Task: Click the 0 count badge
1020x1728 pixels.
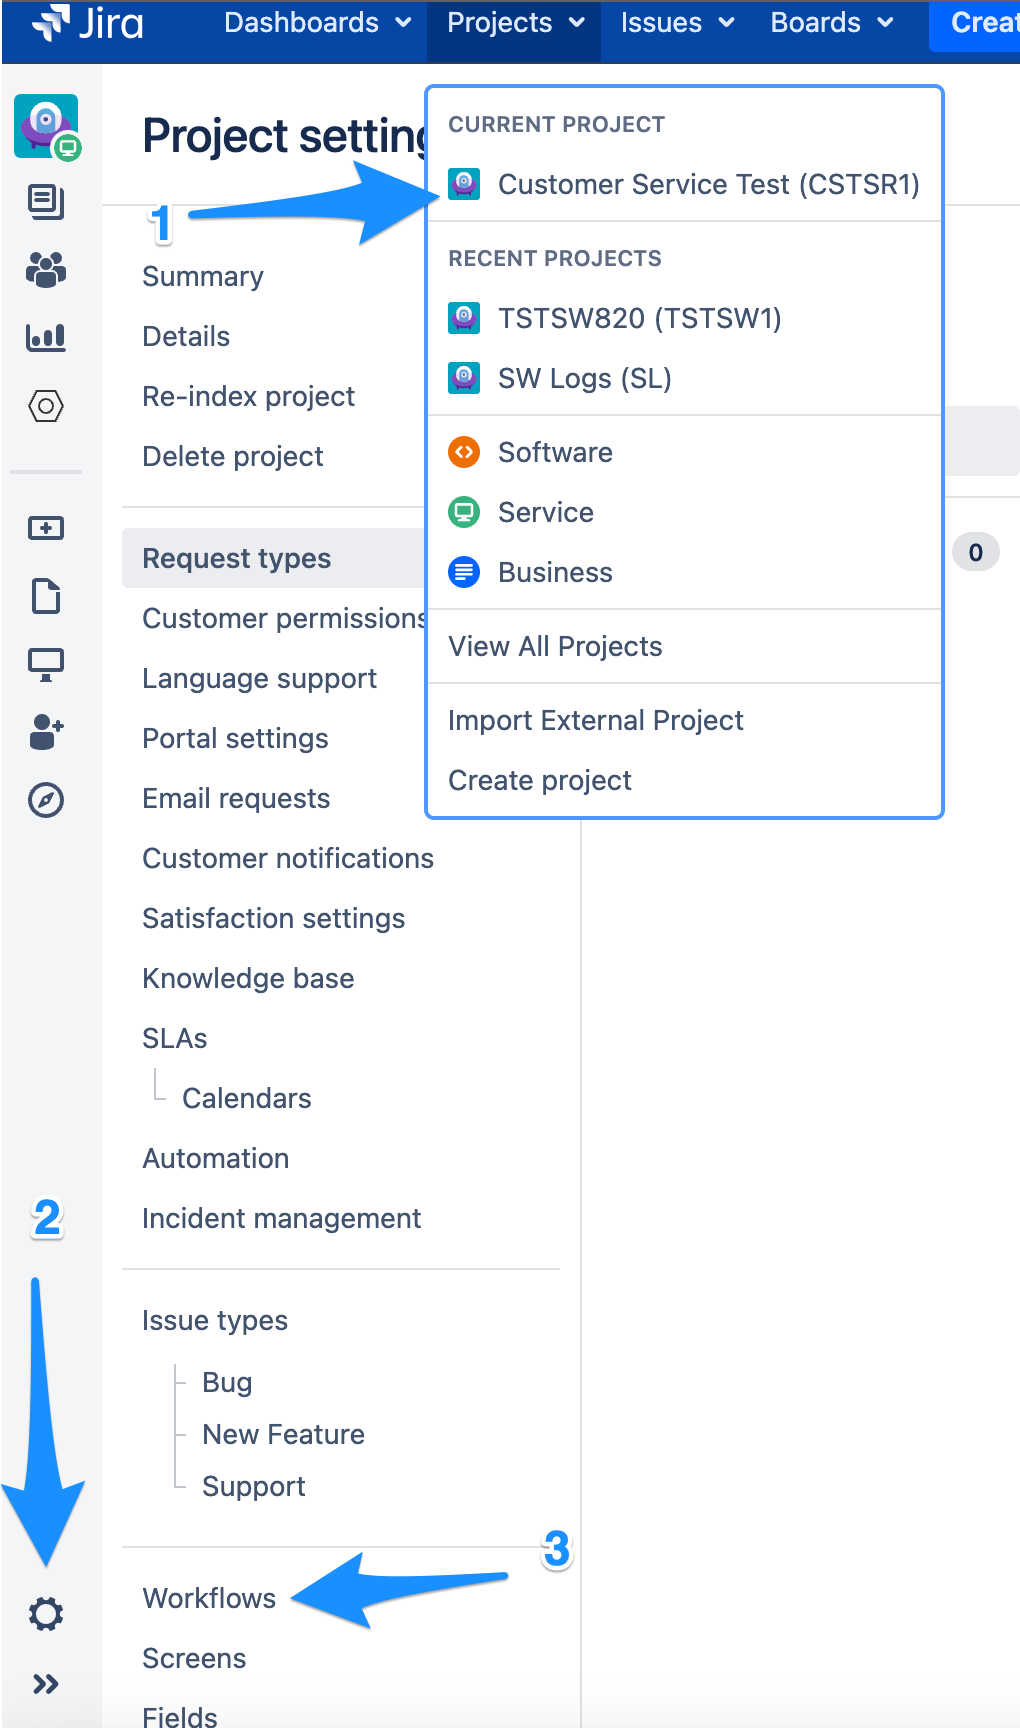Action: 975,552
